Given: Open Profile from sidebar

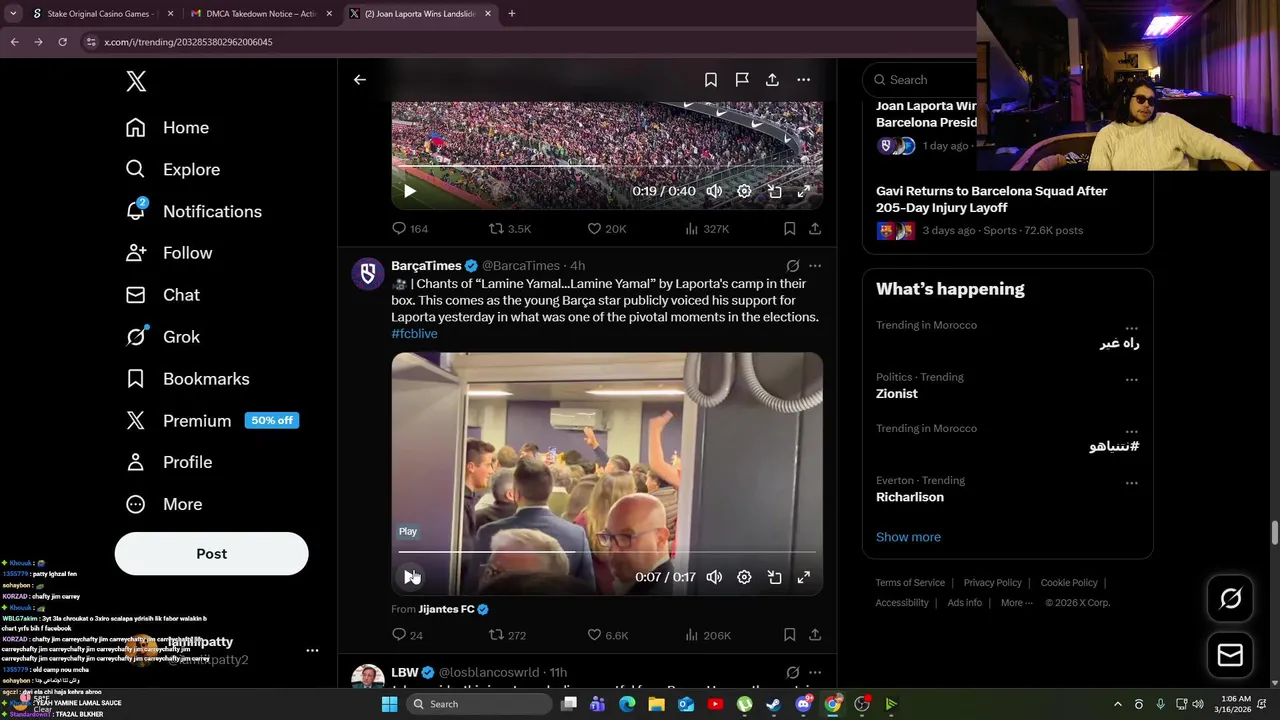Looking at the screenshot, I should point(168,462).
